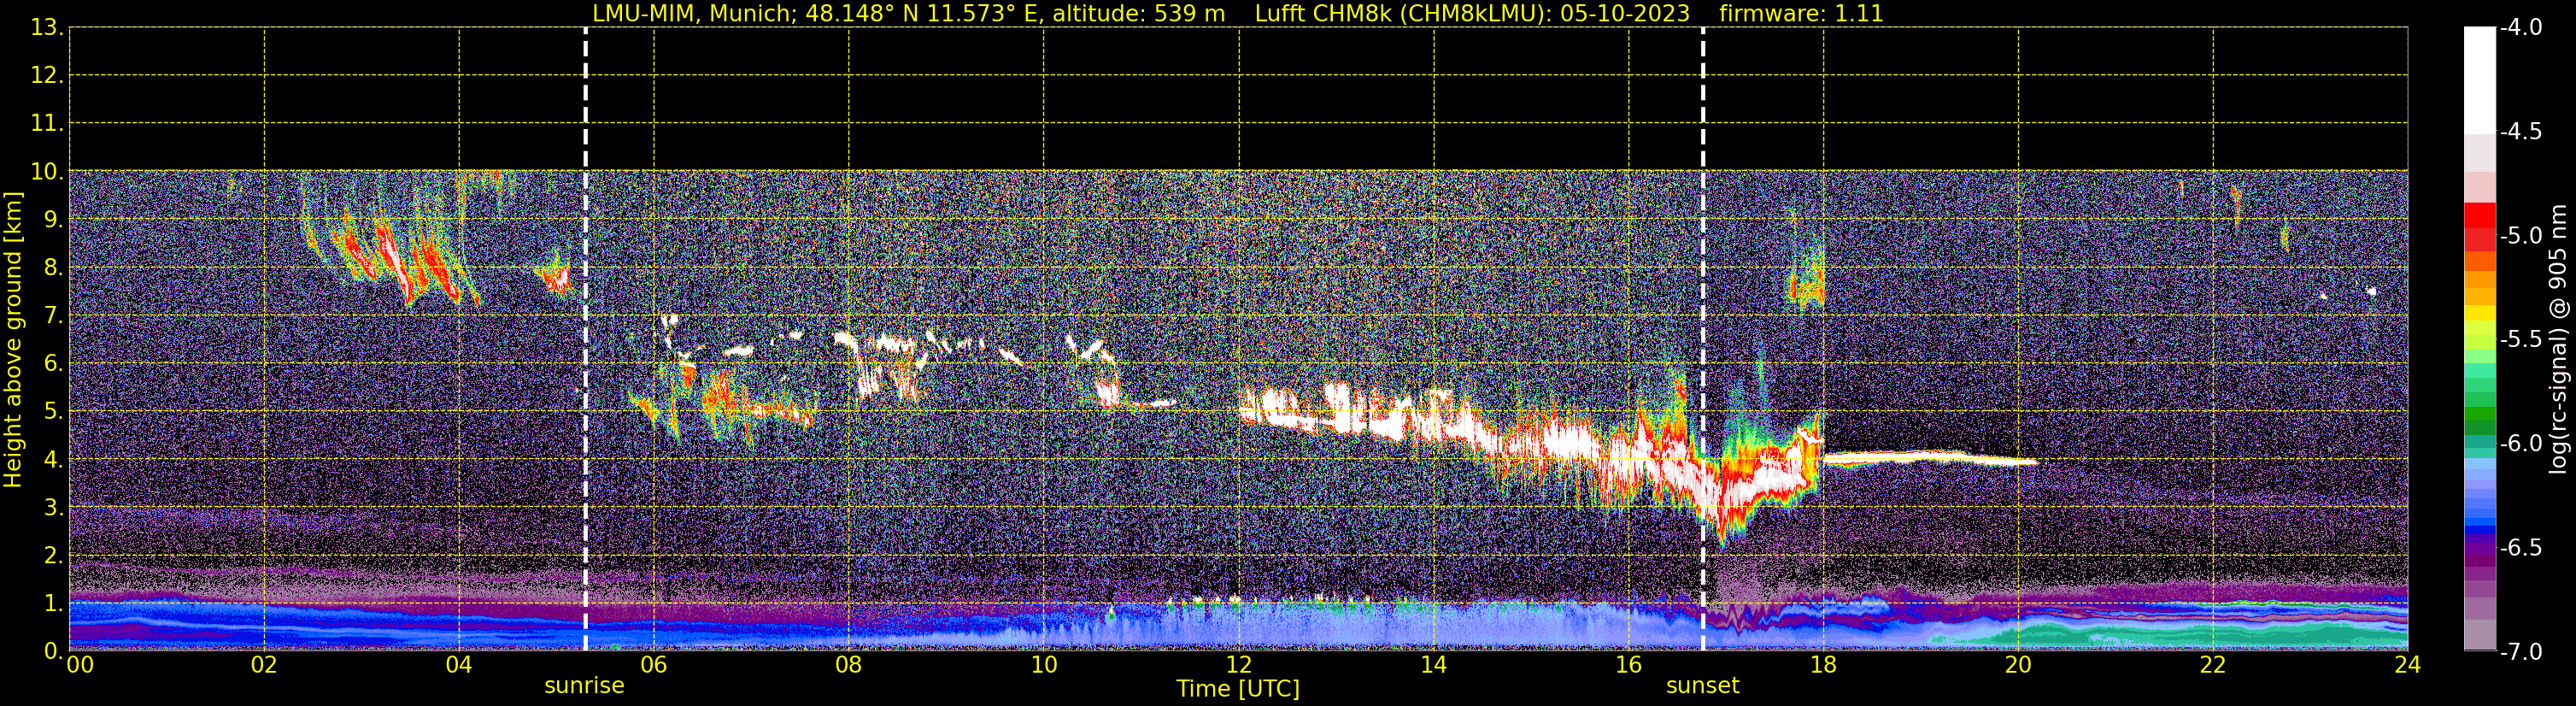Click the '08' tick on the time axis
This screenshot has width=2576, height=706.
(849, 665)
